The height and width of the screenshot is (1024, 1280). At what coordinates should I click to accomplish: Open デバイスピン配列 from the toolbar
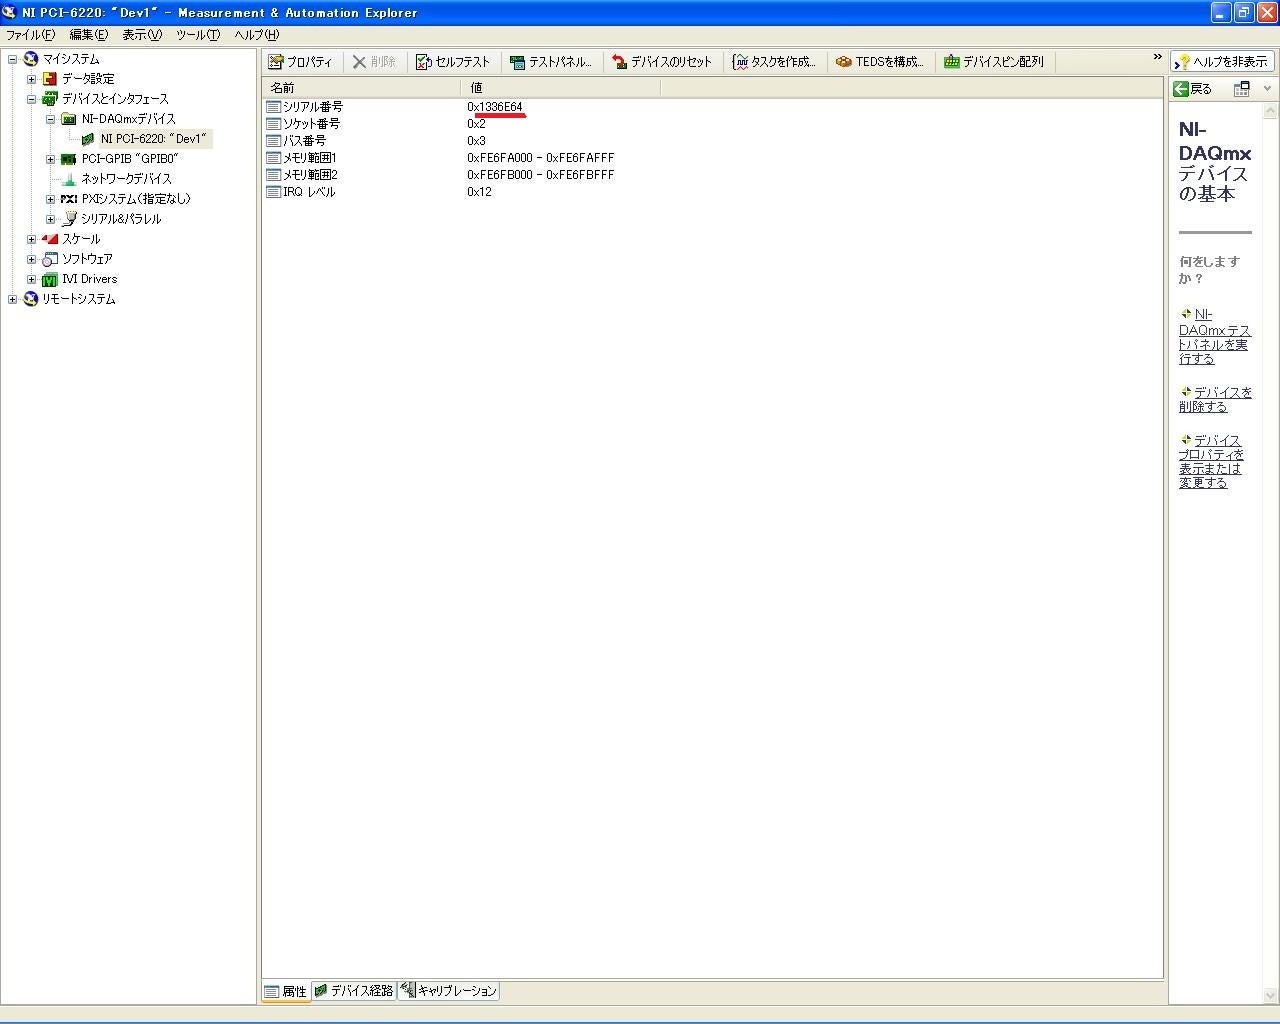[994, 62]
